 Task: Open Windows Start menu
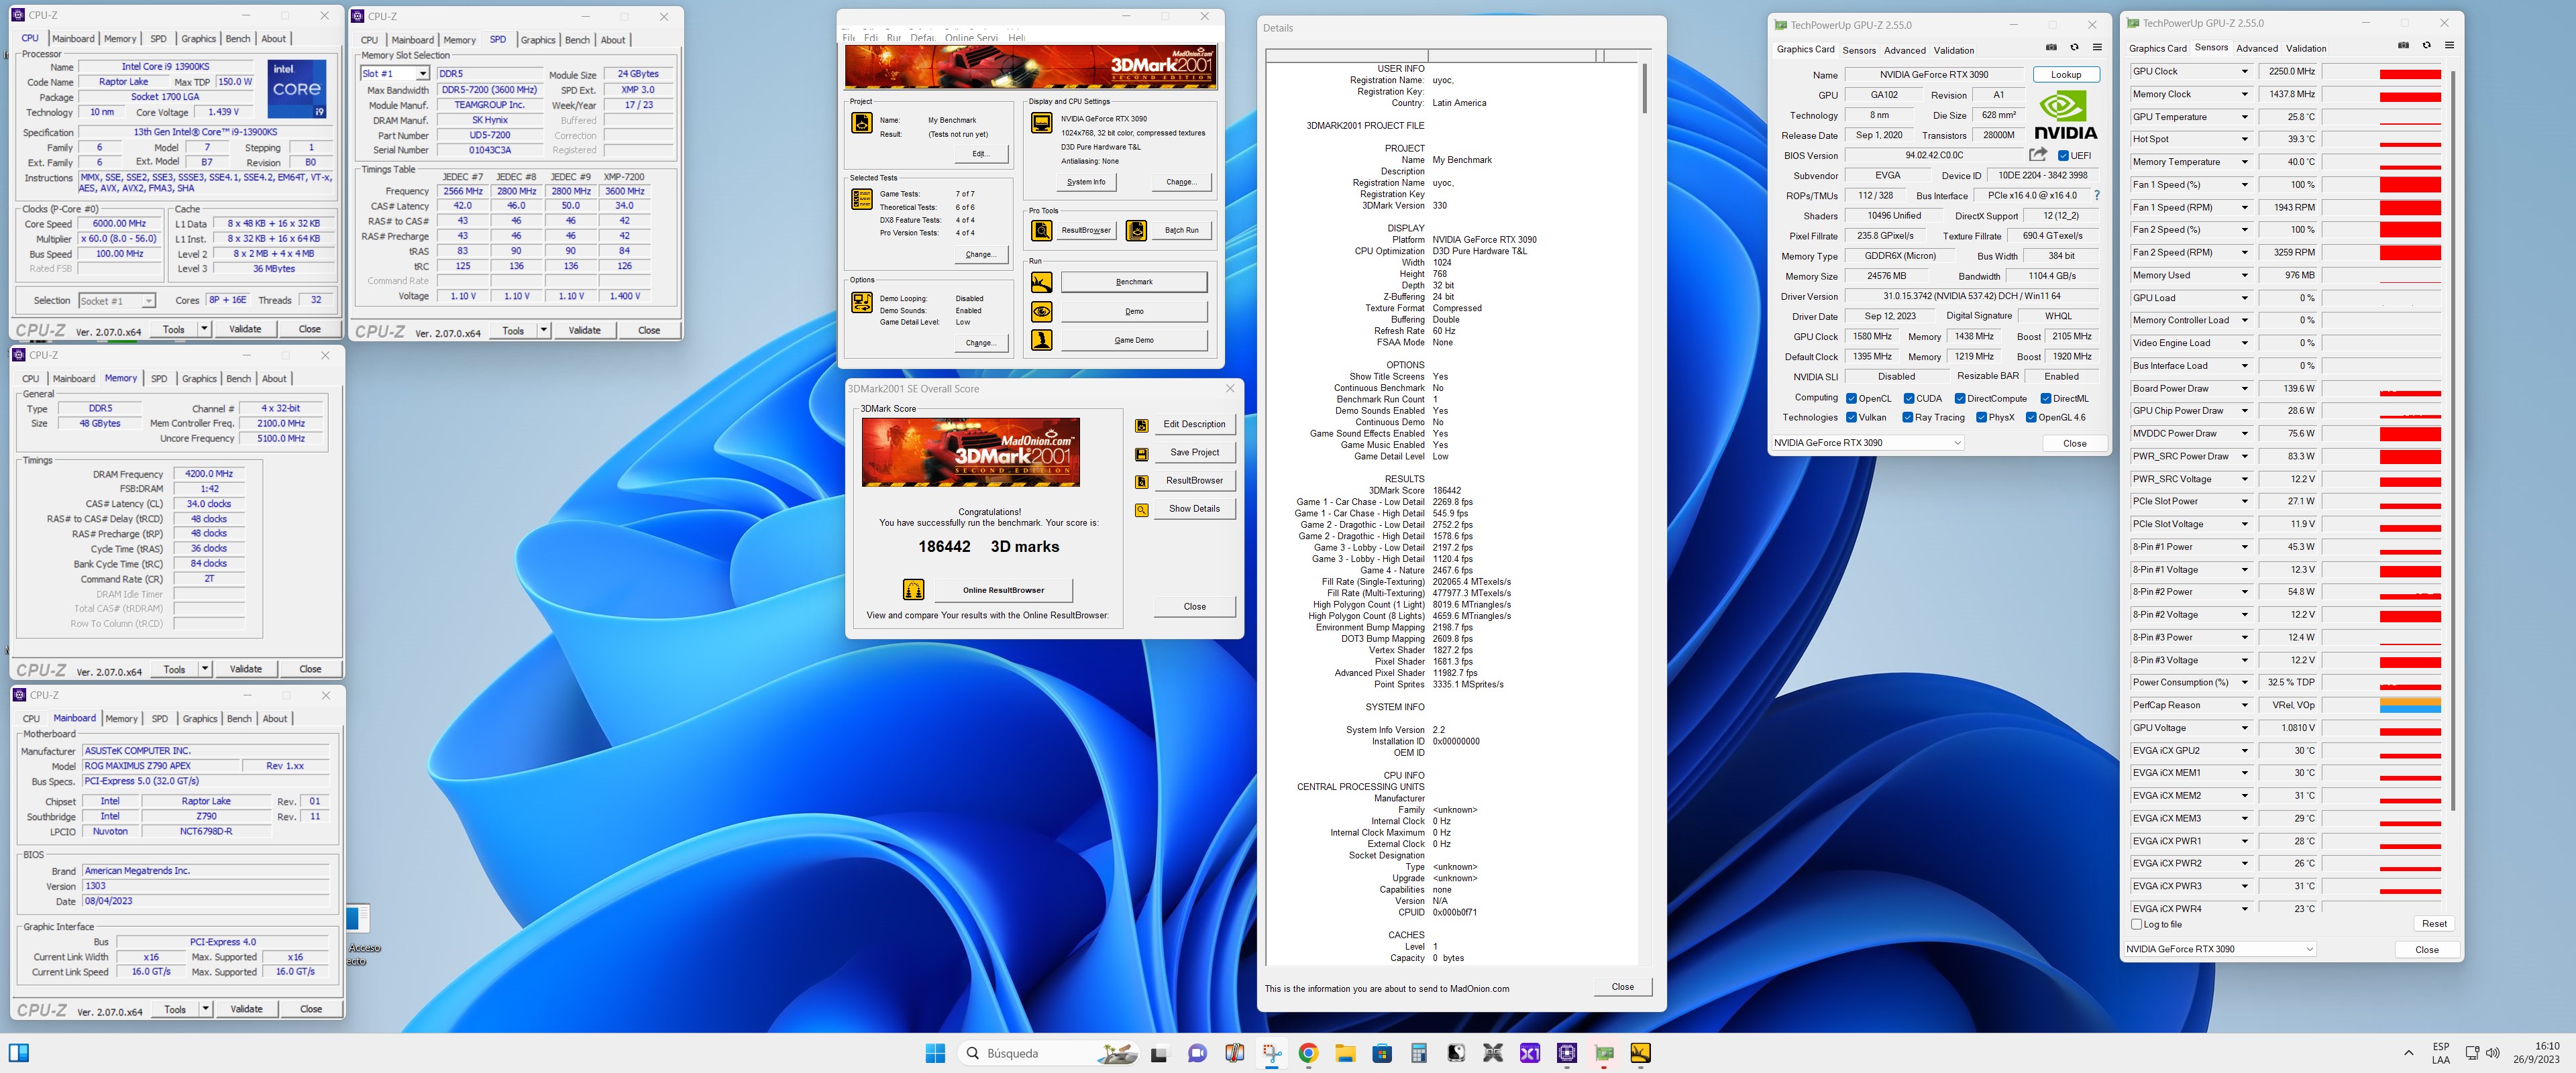click(935, 1053)
